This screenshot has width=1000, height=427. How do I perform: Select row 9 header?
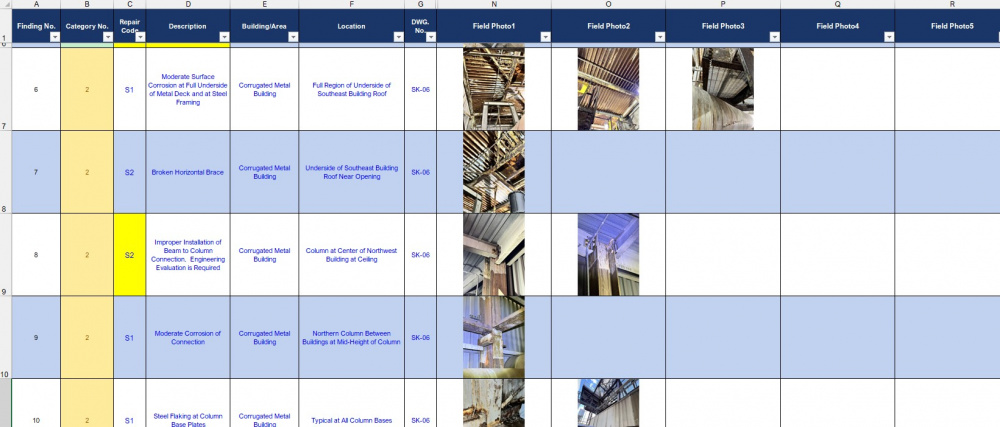click(x=5, y=255)
